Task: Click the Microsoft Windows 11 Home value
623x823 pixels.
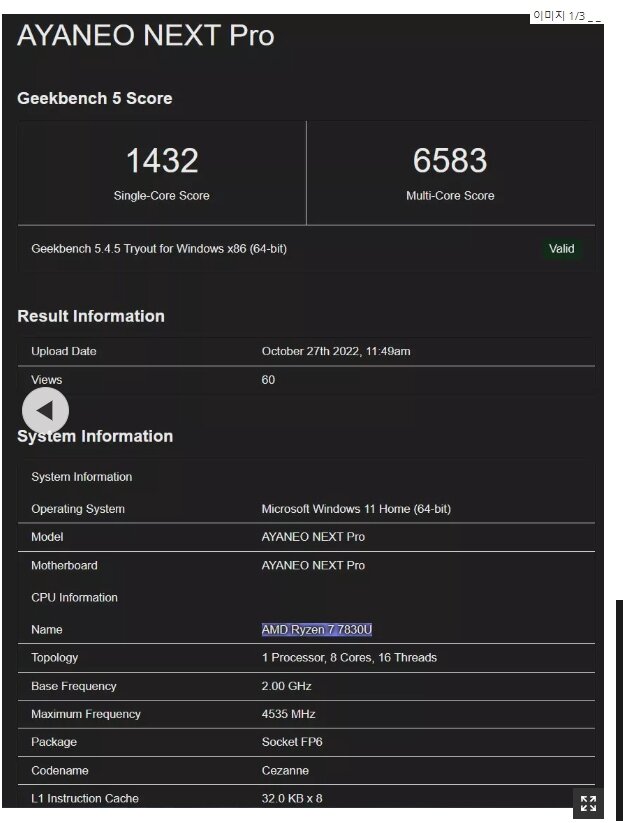Action: pos(356,509)
